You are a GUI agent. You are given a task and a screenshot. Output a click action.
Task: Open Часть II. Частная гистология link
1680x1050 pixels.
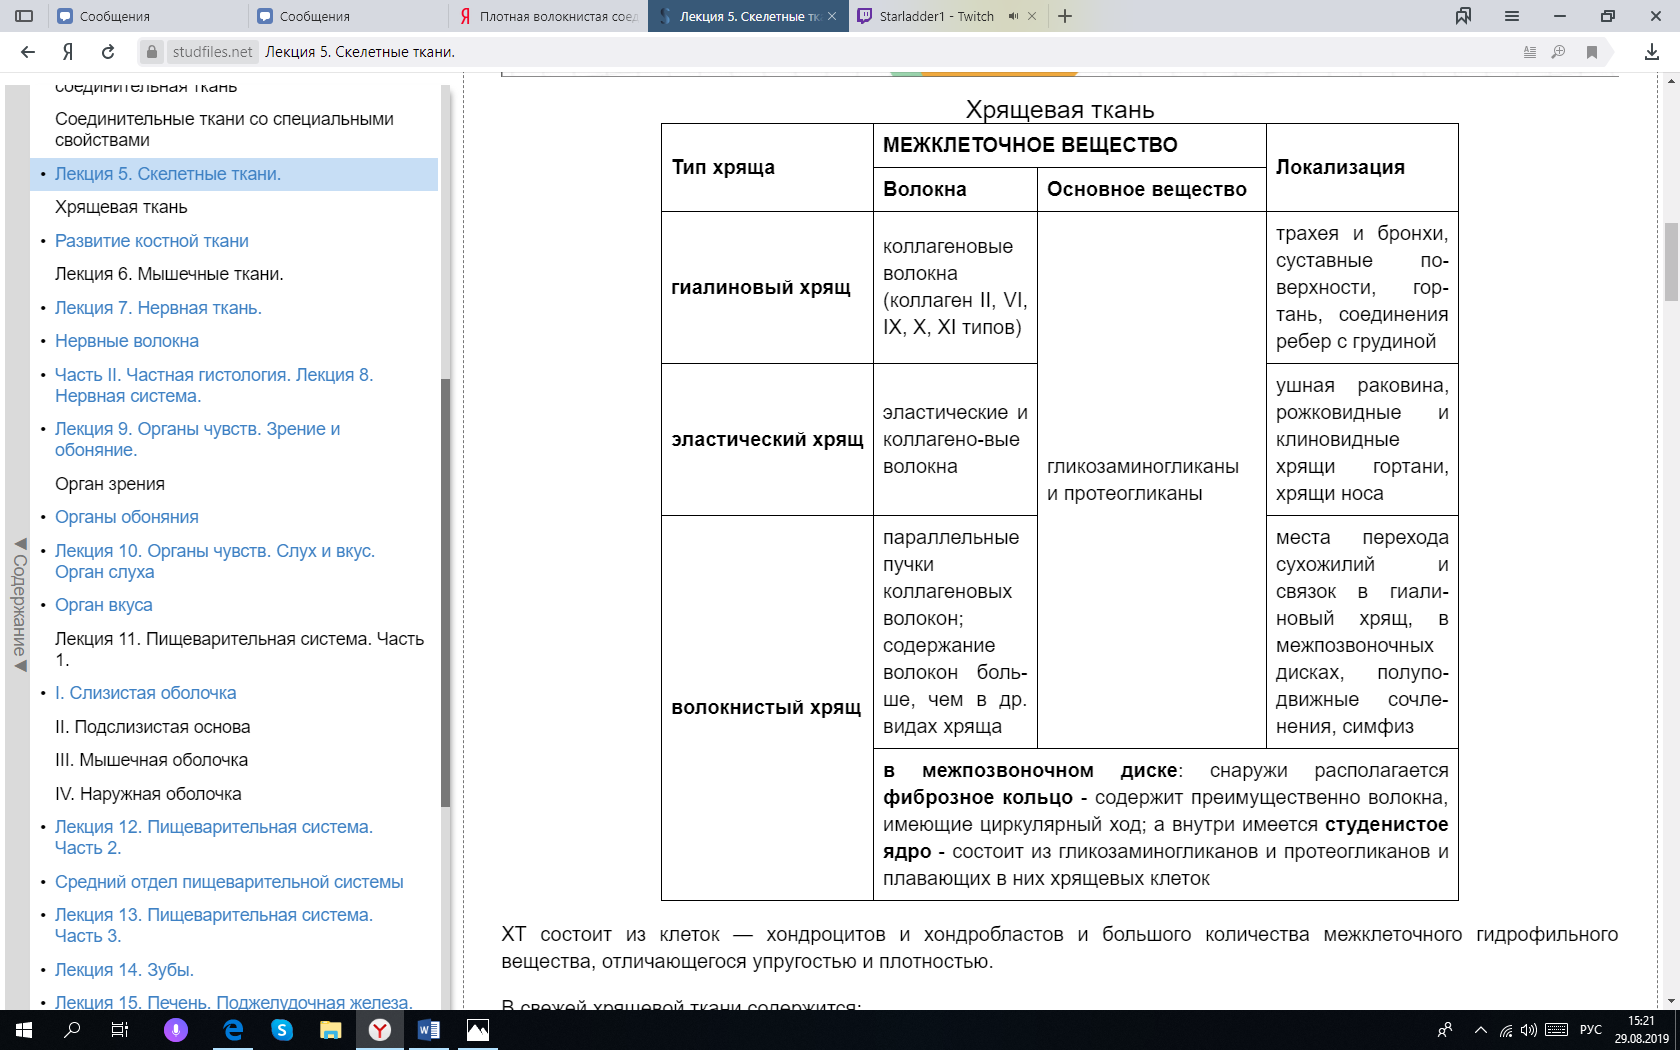tap(214, 385)
